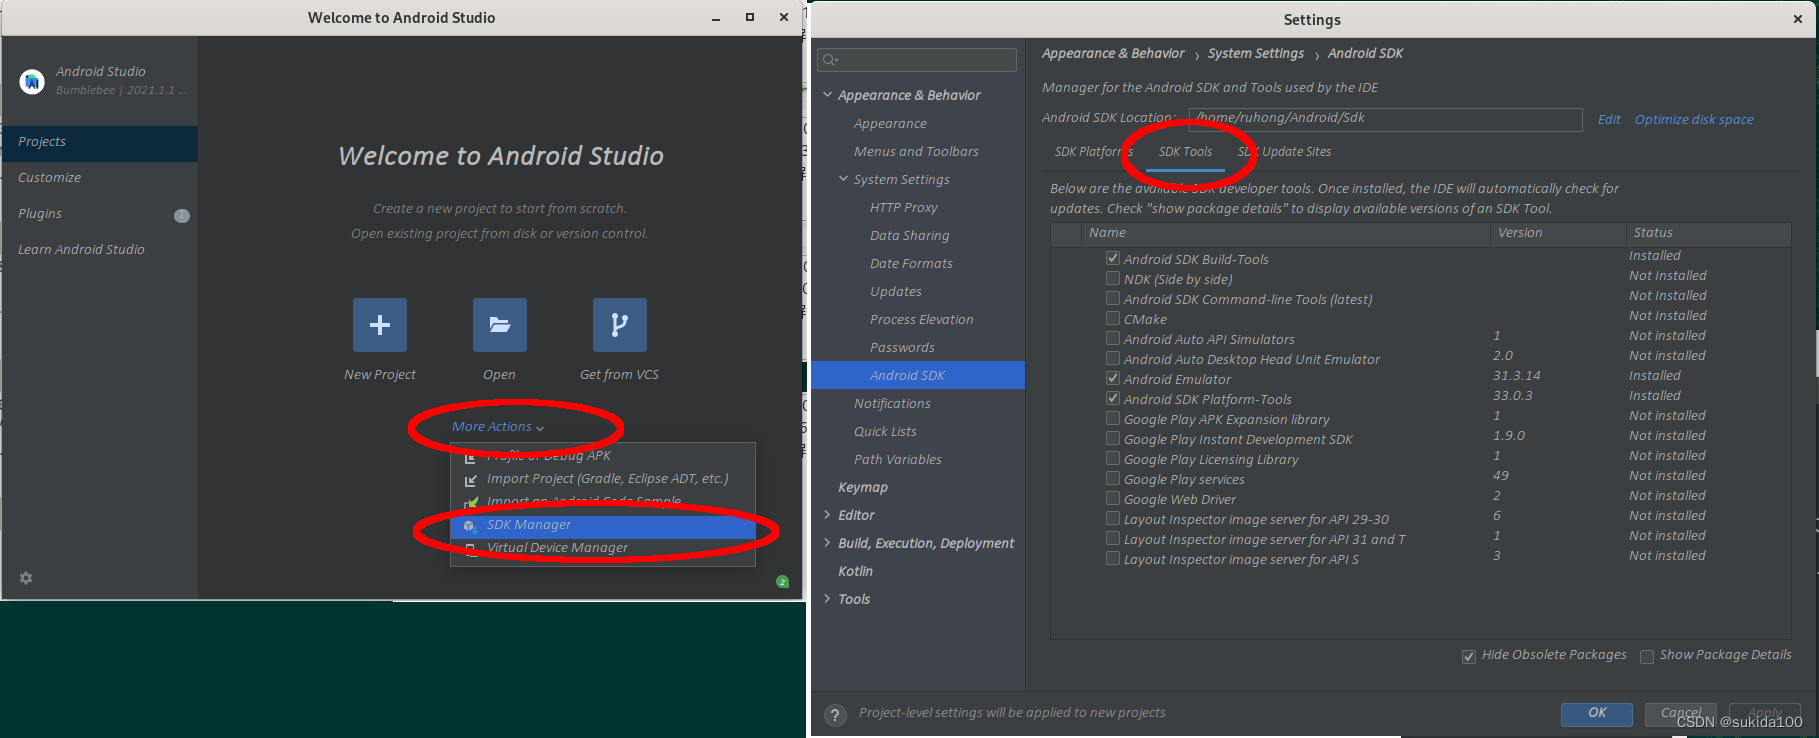Click the Optimize disk space link
Viewport: 1819px width, 738px height.
coord(1694,120)
